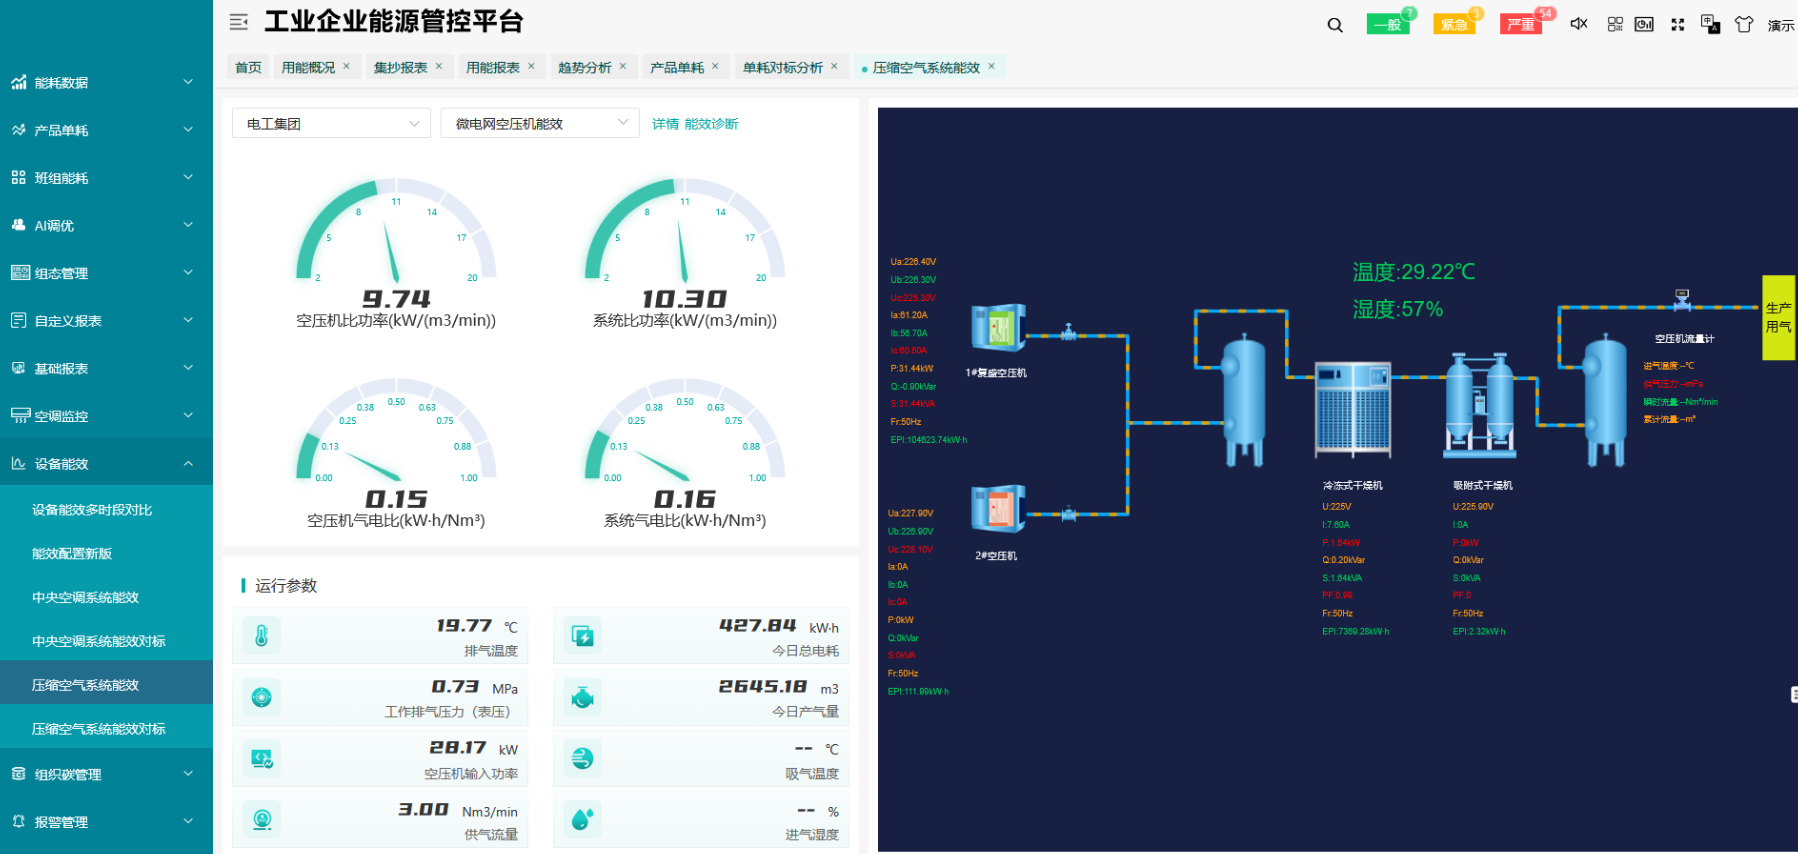Open the QR code icon
This screenshot has width=1798, height=854.
pyautogui.click(x=1615, y=24)
